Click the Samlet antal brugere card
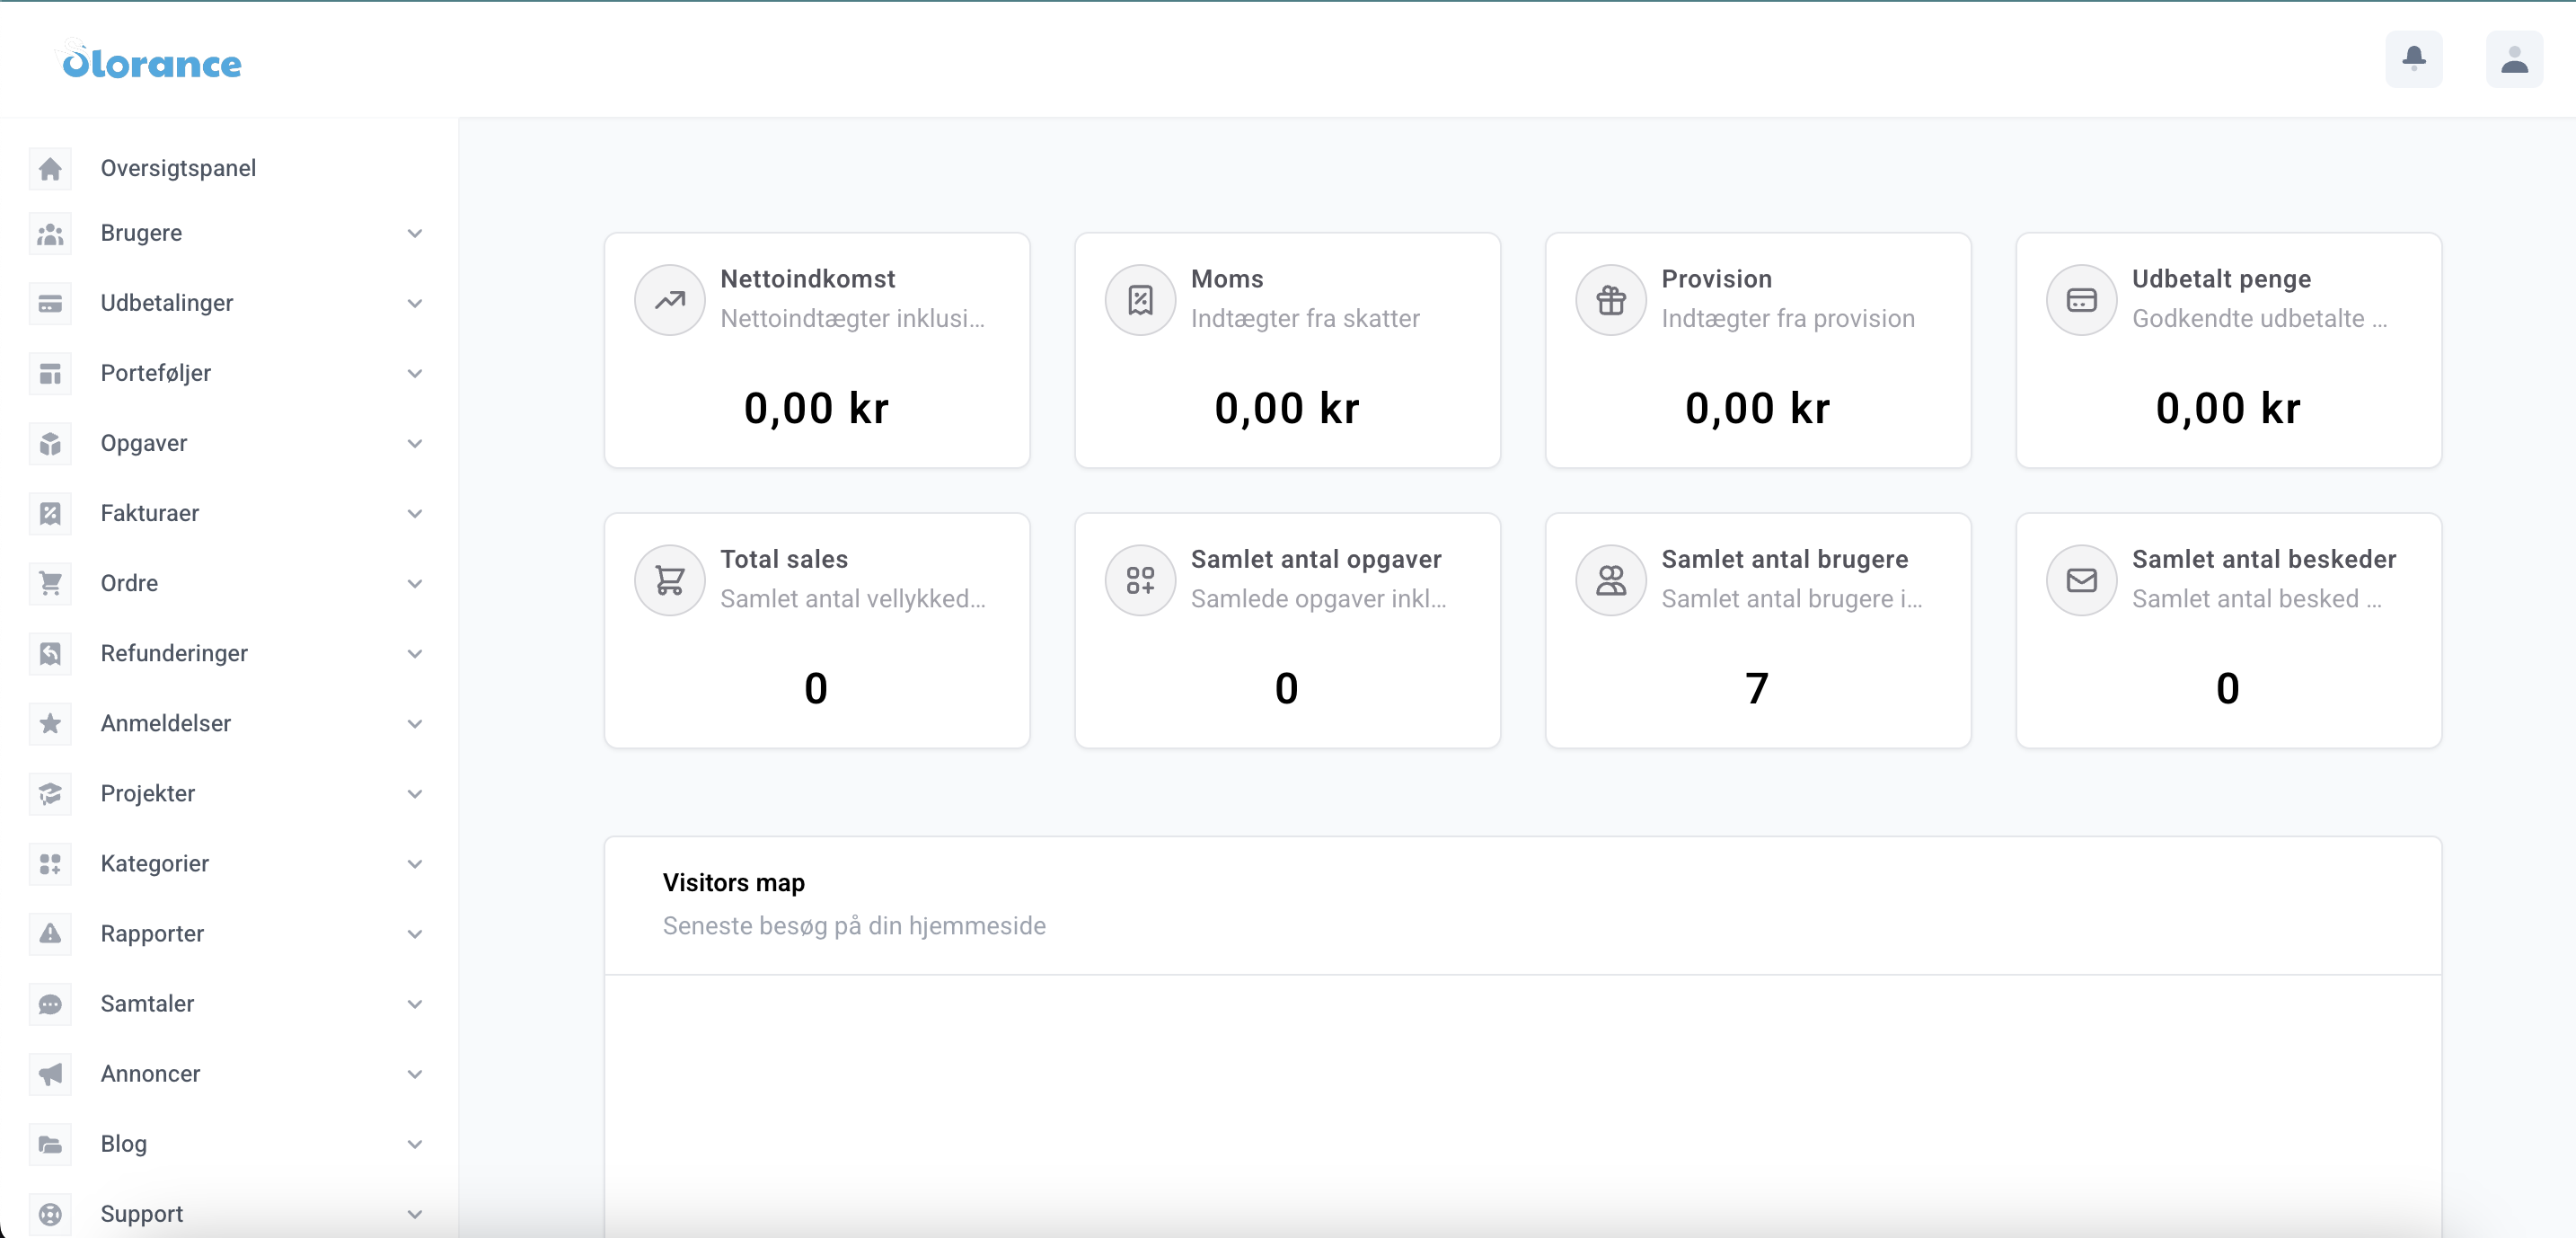Image resolution: width=2576 pixels, height=1238 pixels. point(1757,630)
